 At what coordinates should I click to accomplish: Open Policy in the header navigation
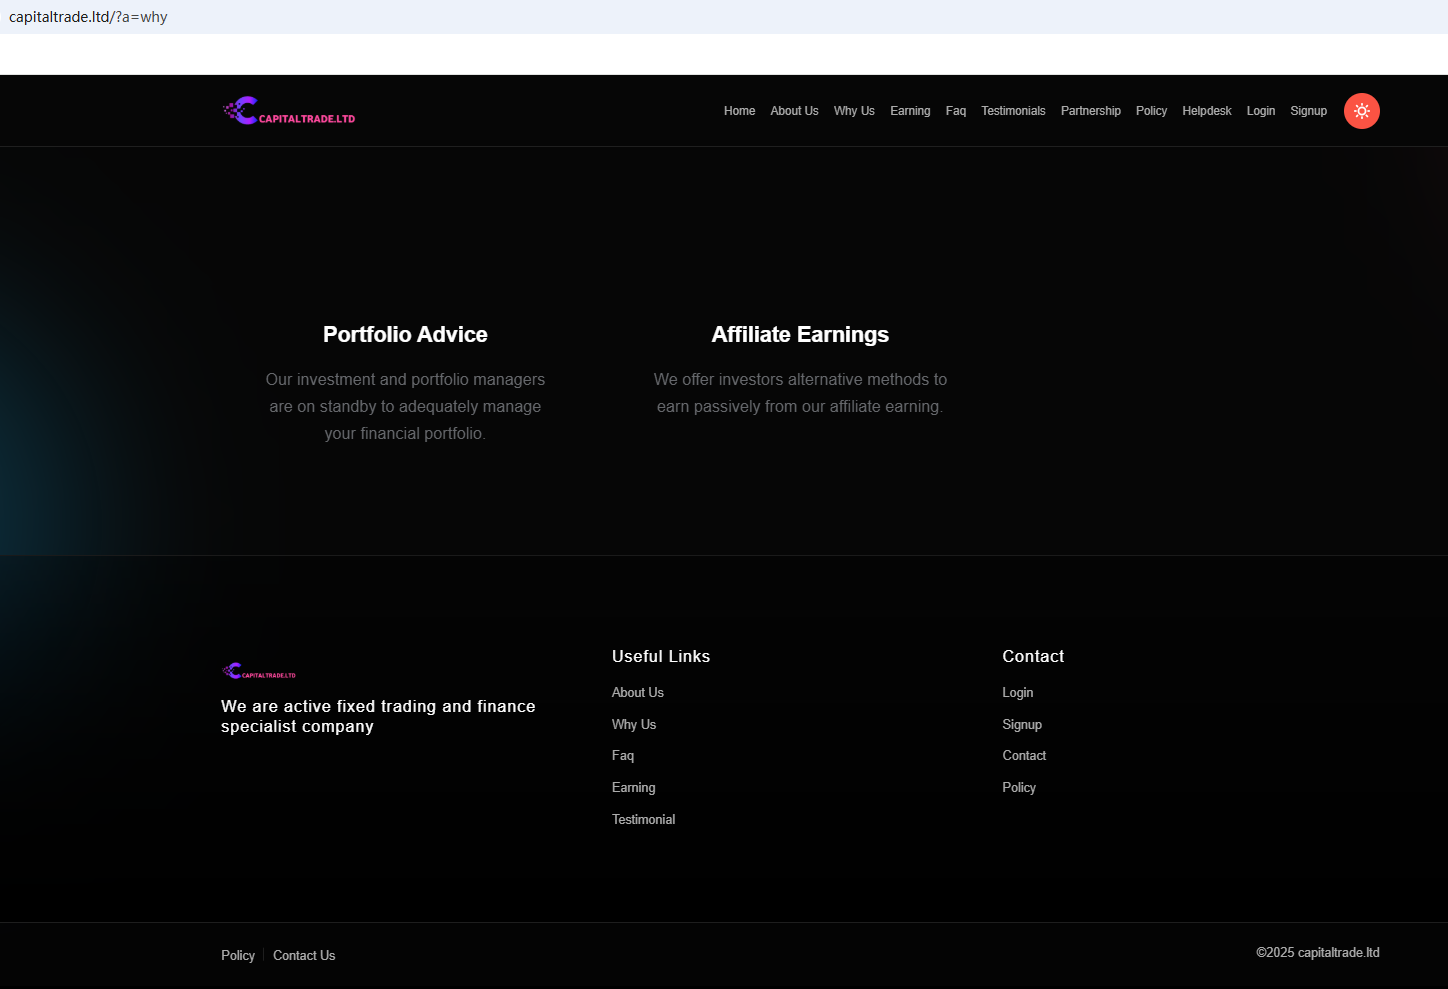(1151, 111)
